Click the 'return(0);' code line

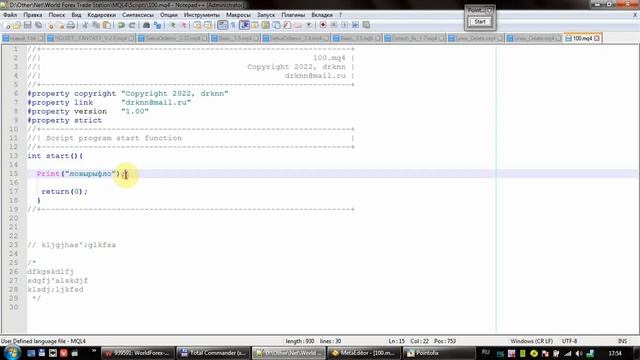click(x=64, y=191)
